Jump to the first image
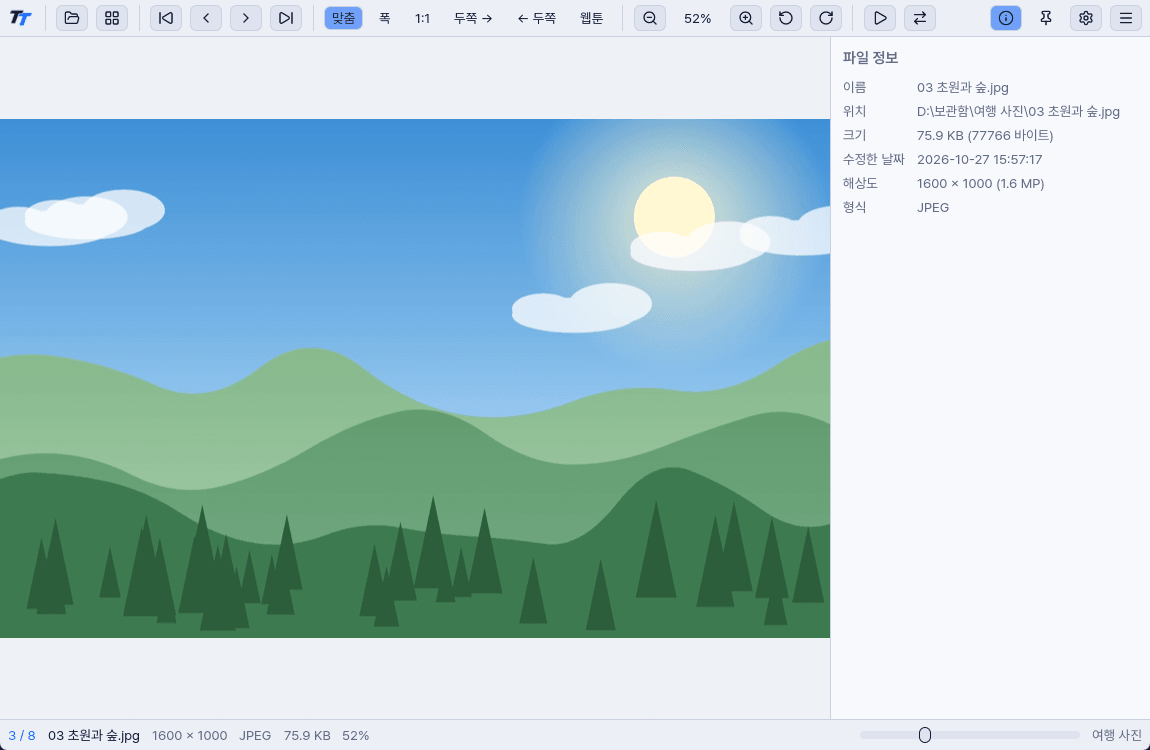This screenshot has width=1150, height=750. click(166, 18)
